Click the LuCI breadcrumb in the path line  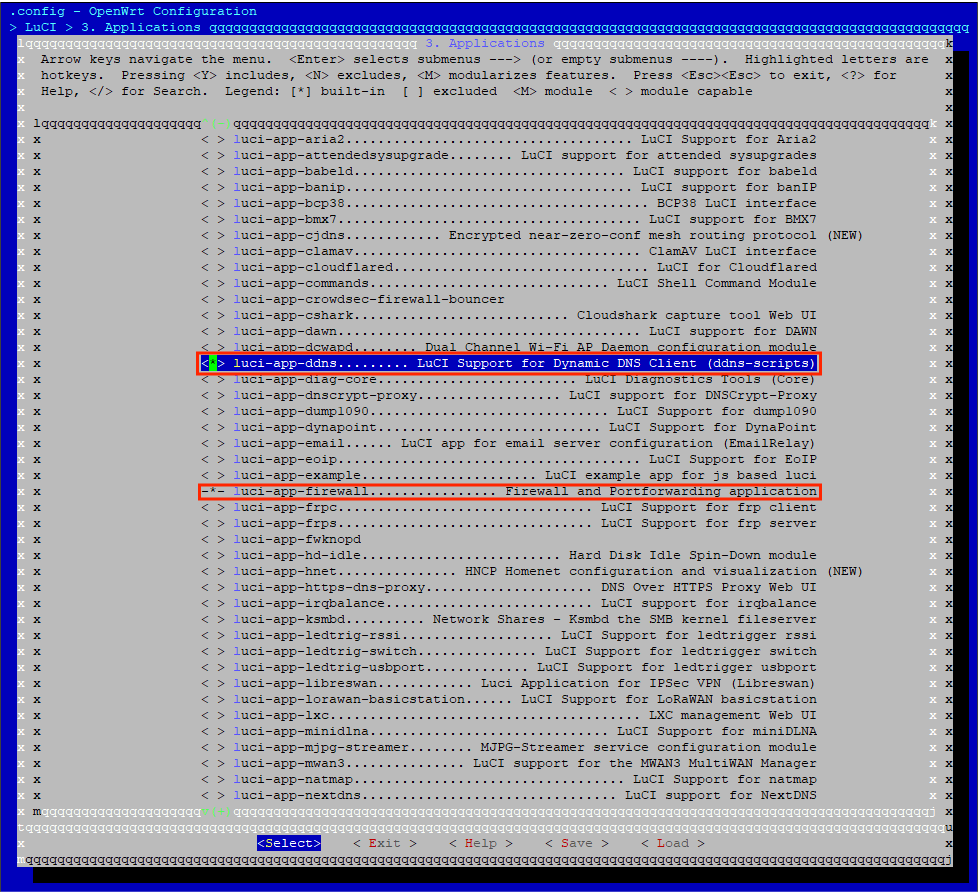[40, 27]
